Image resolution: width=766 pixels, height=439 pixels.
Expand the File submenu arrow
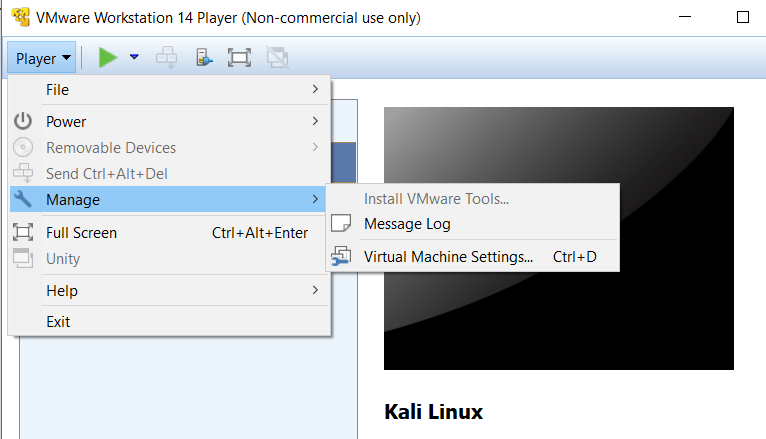click(x=315, y=89)
